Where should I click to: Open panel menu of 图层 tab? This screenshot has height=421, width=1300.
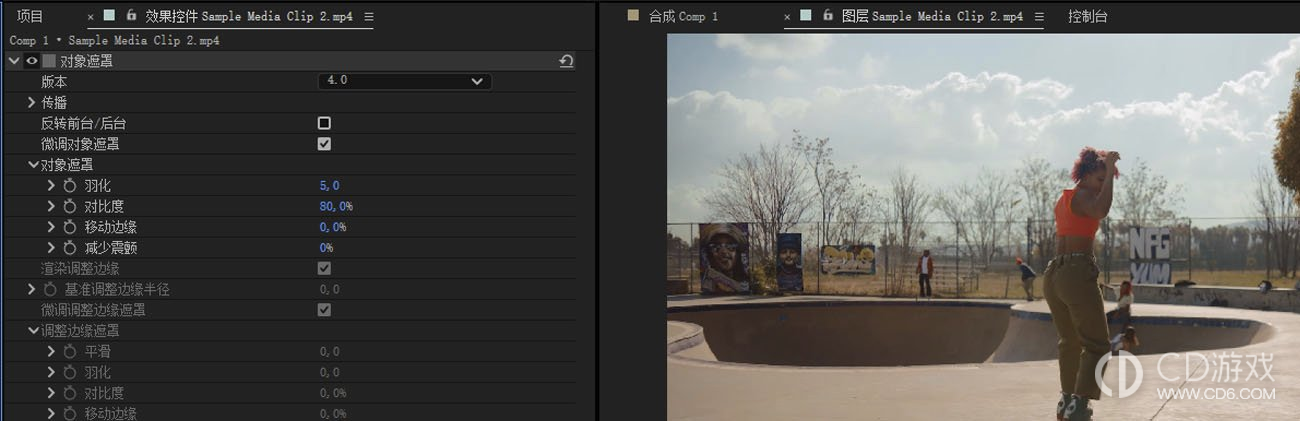click(x=1040, y=17)
